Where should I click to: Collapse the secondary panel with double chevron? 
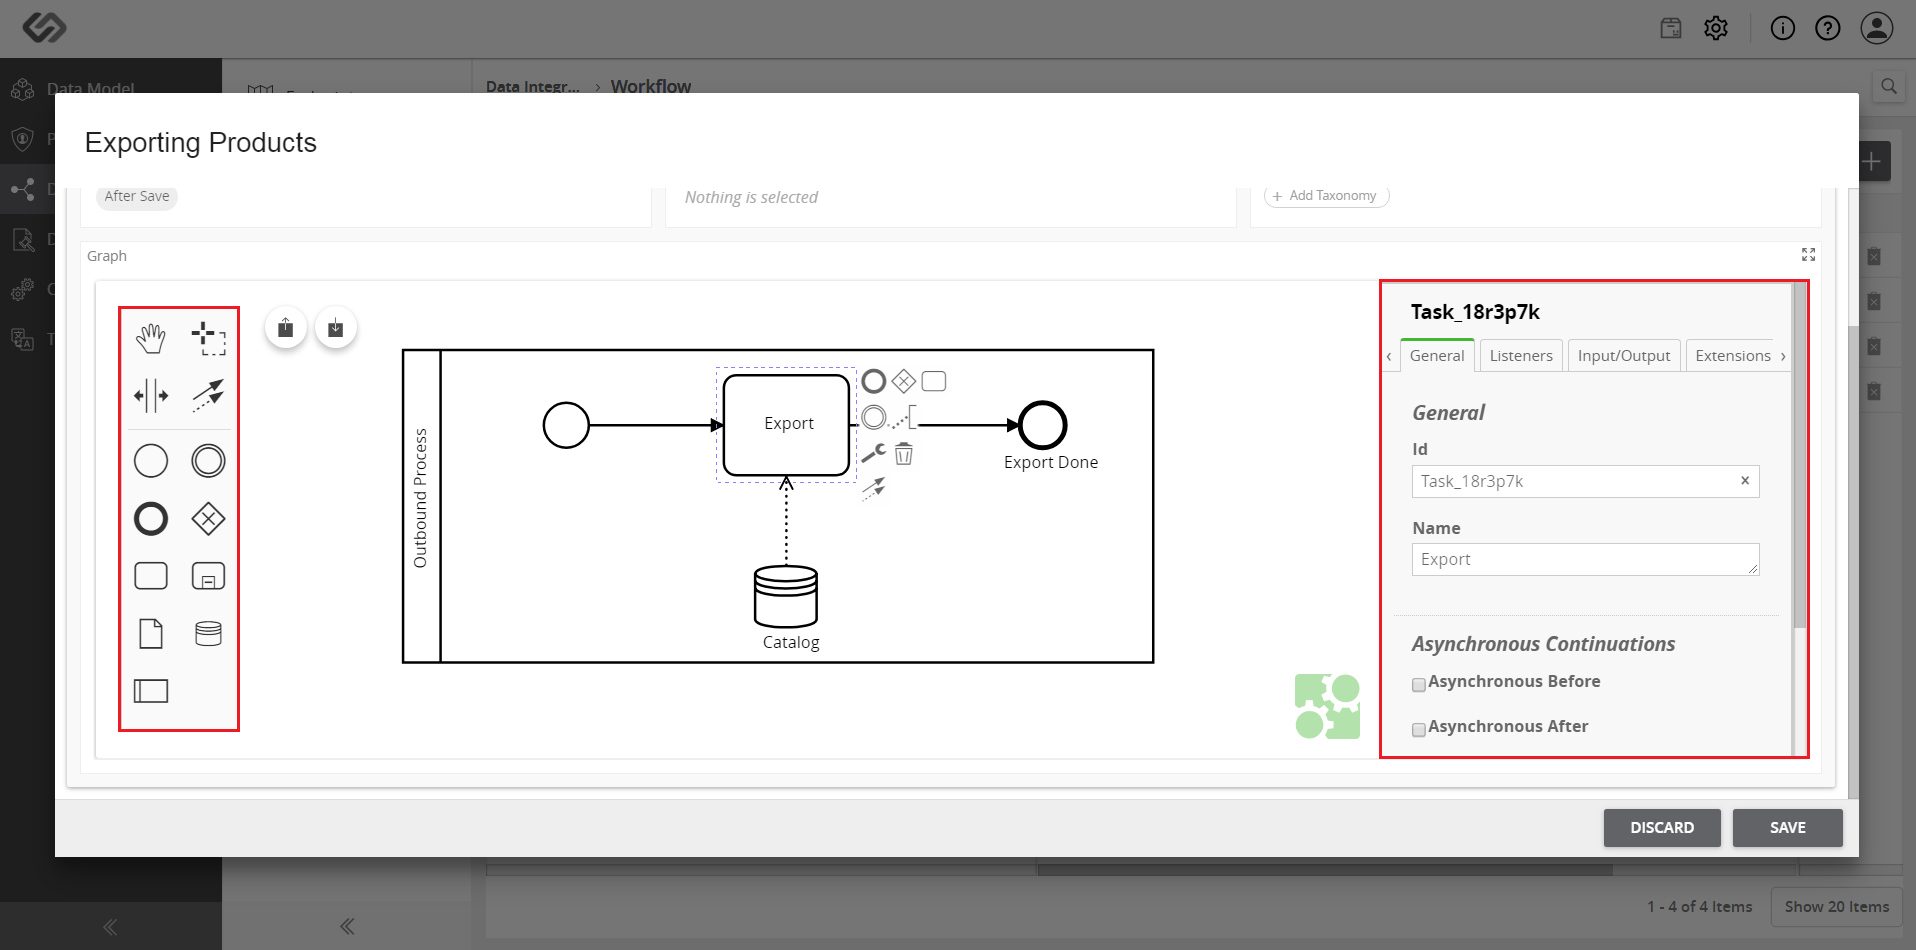click(347, 927)
